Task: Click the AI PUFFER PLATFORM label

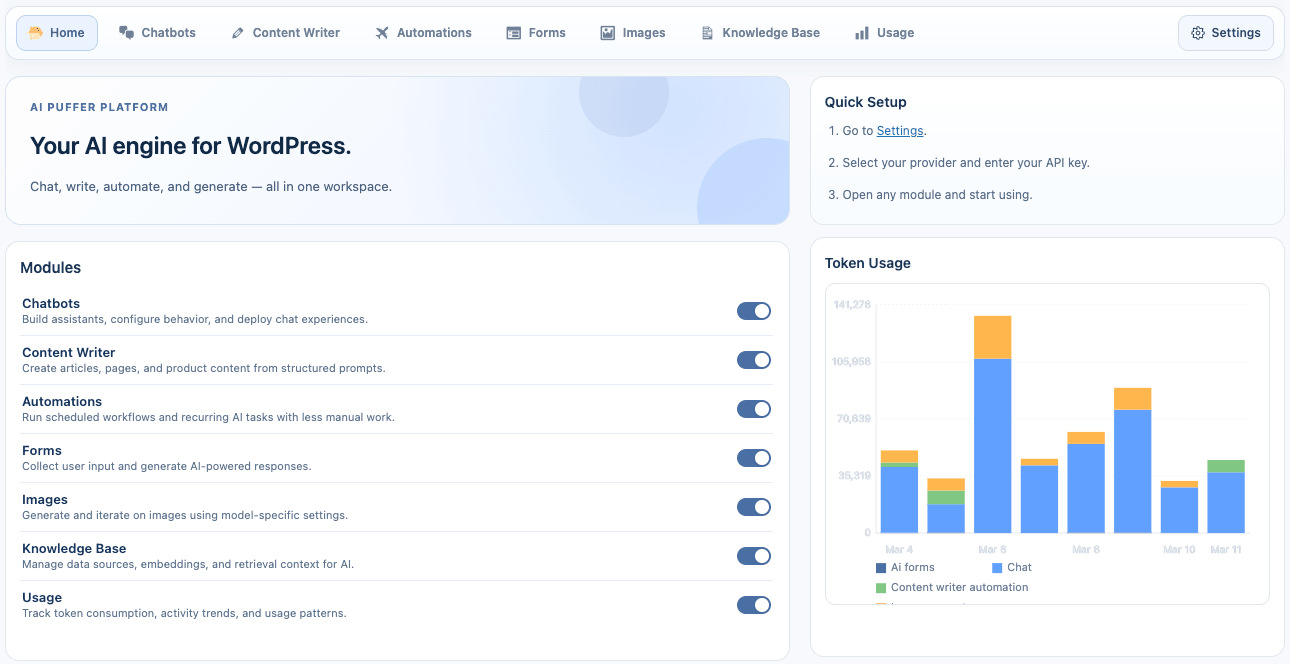Action: point(99,107)
